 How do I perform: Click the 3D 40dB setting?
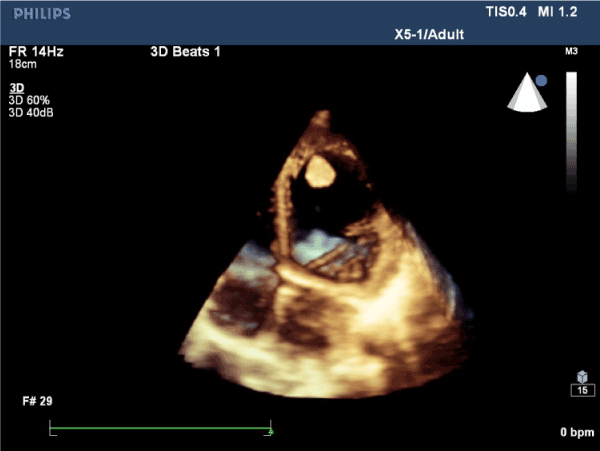tap(32, 111)
